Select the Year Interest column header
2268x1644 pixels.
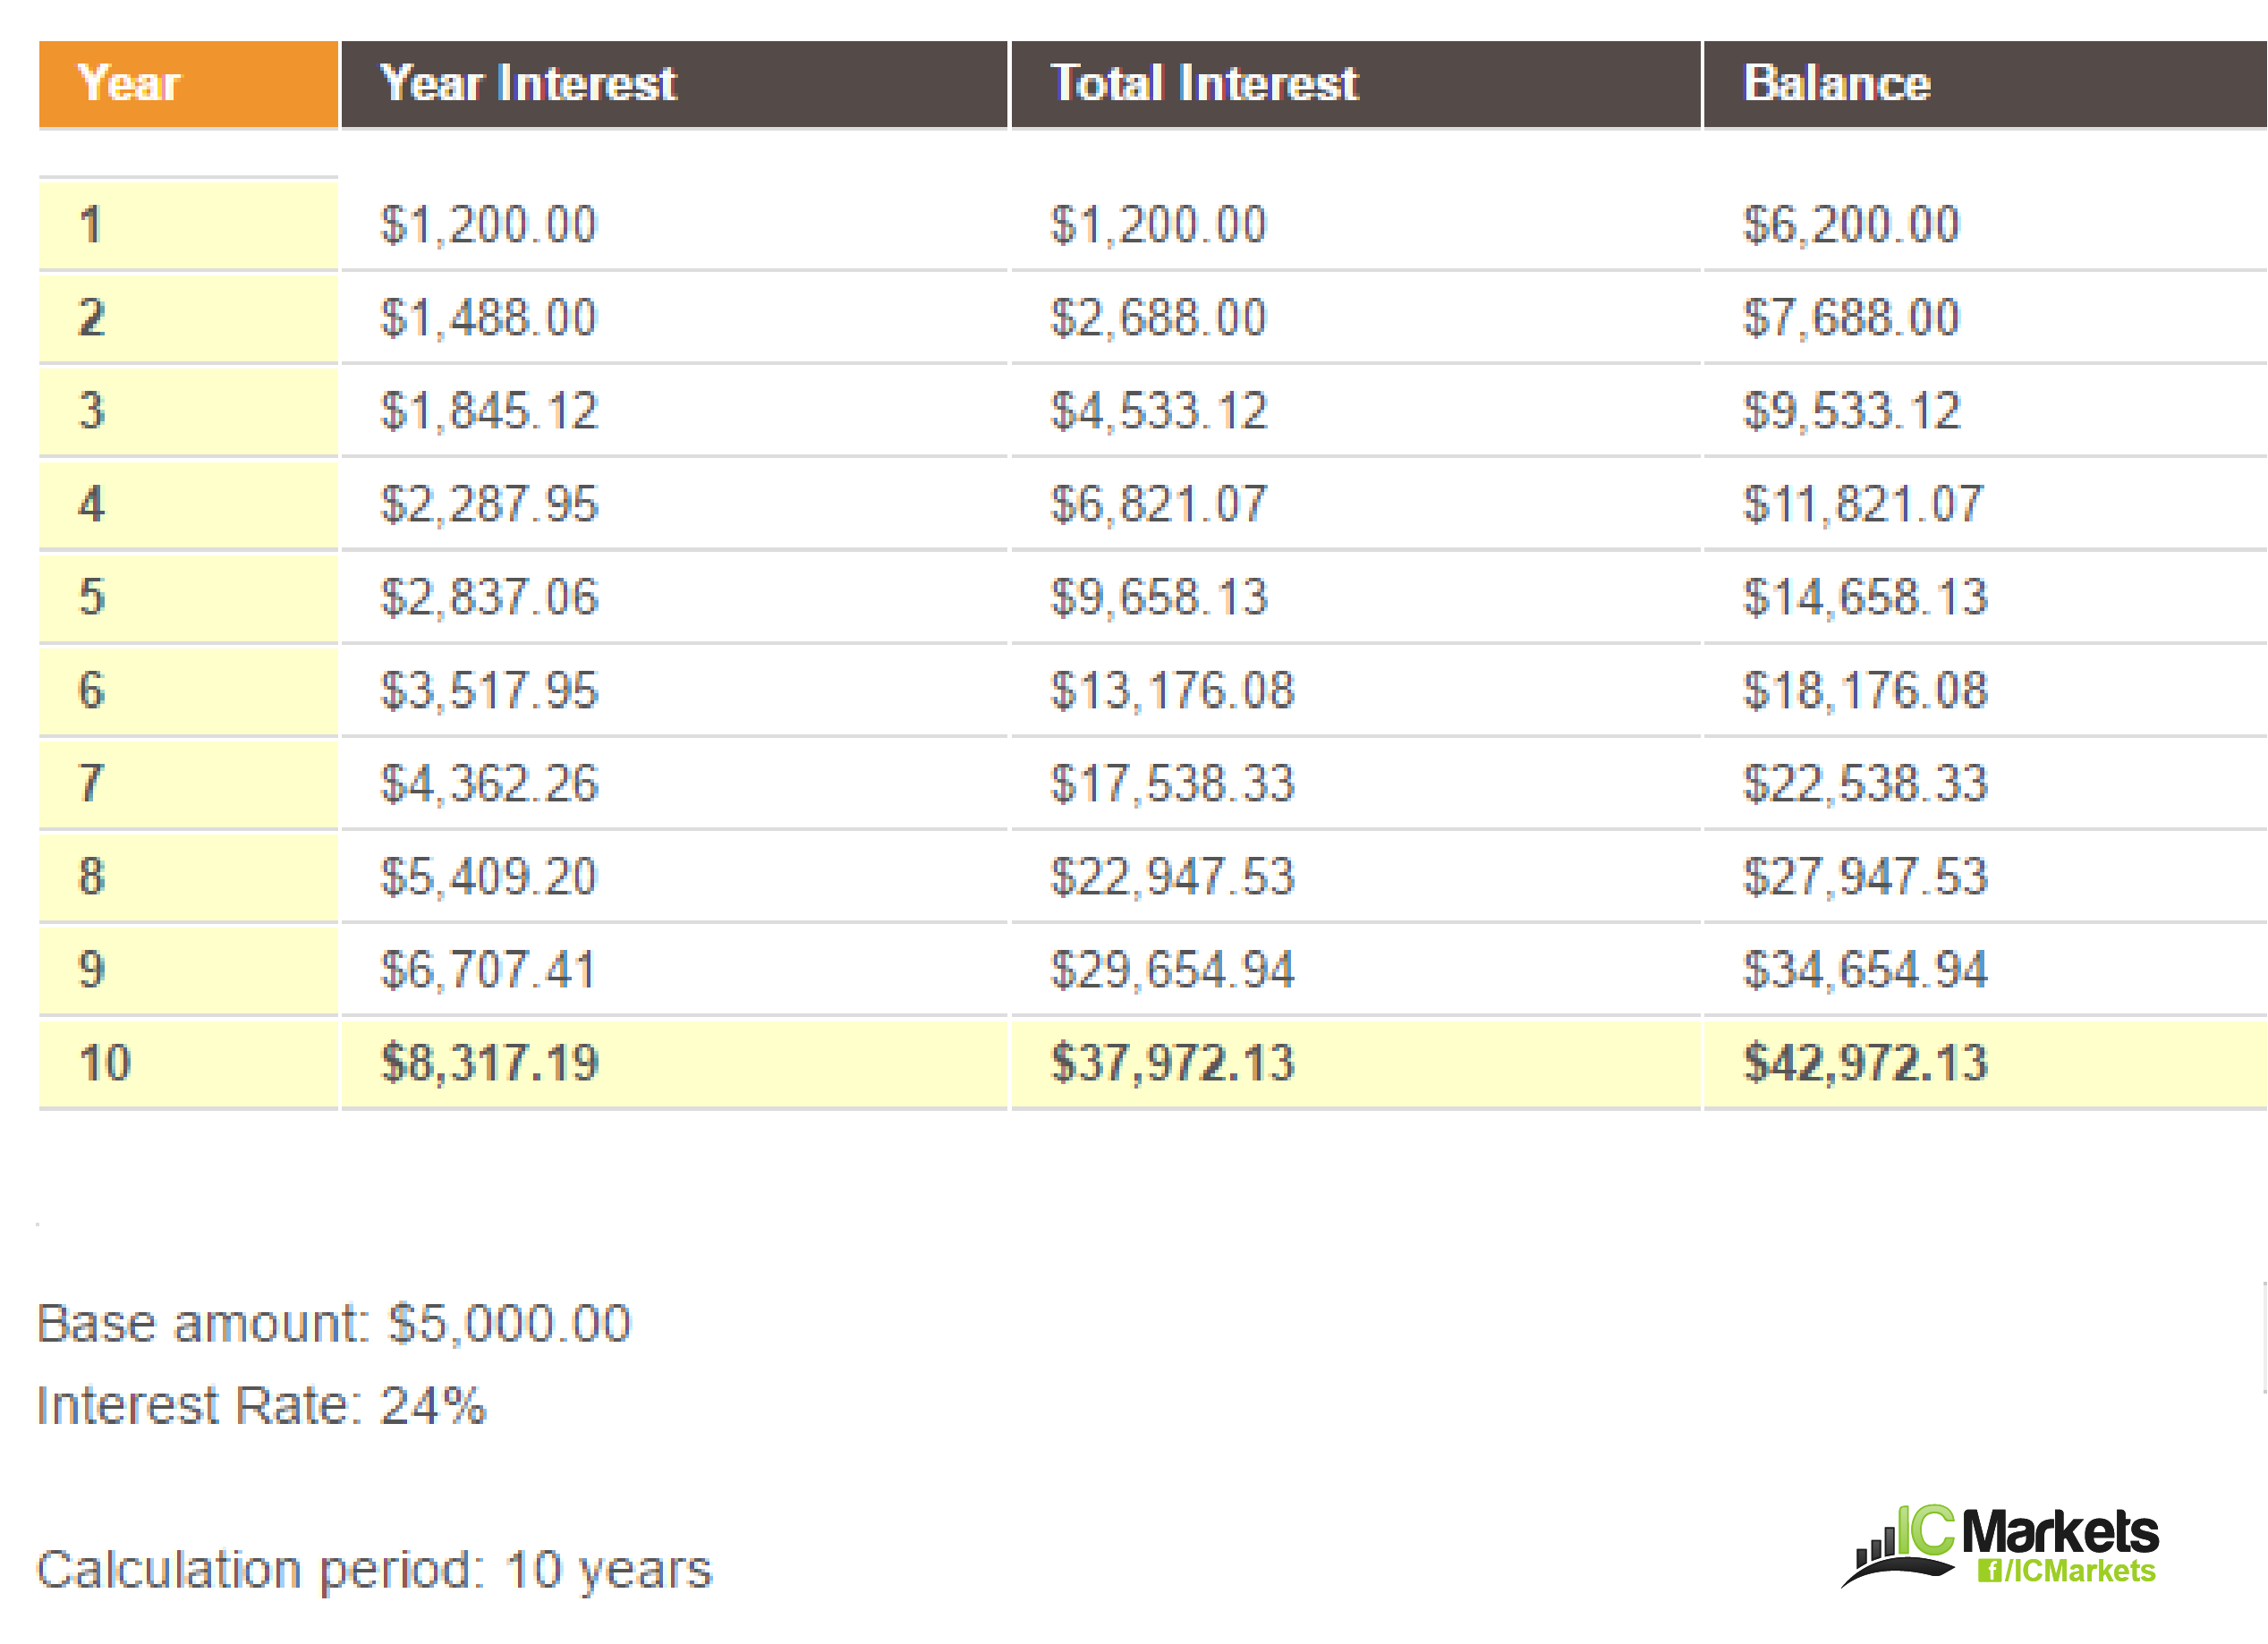coord(674,84)
